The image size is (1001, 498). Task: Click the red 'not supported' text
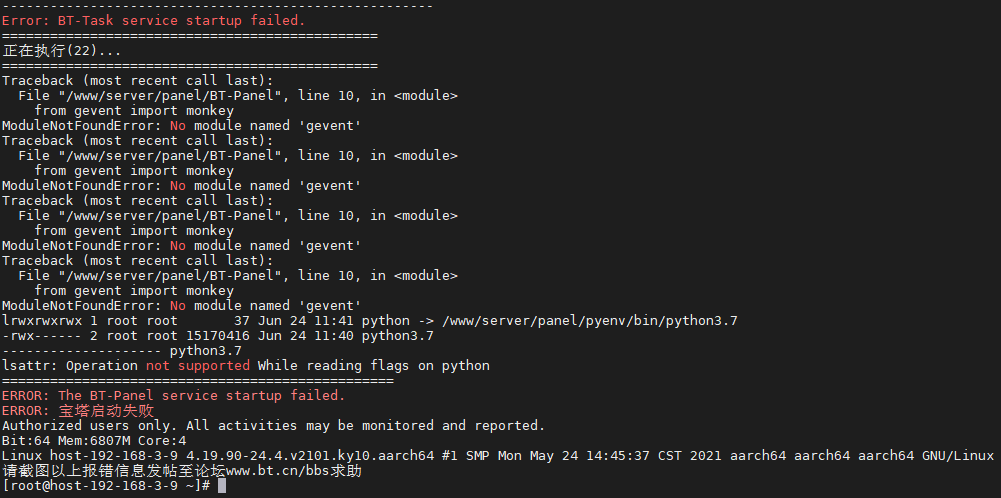pyautogui.click(x=198, y=366)
